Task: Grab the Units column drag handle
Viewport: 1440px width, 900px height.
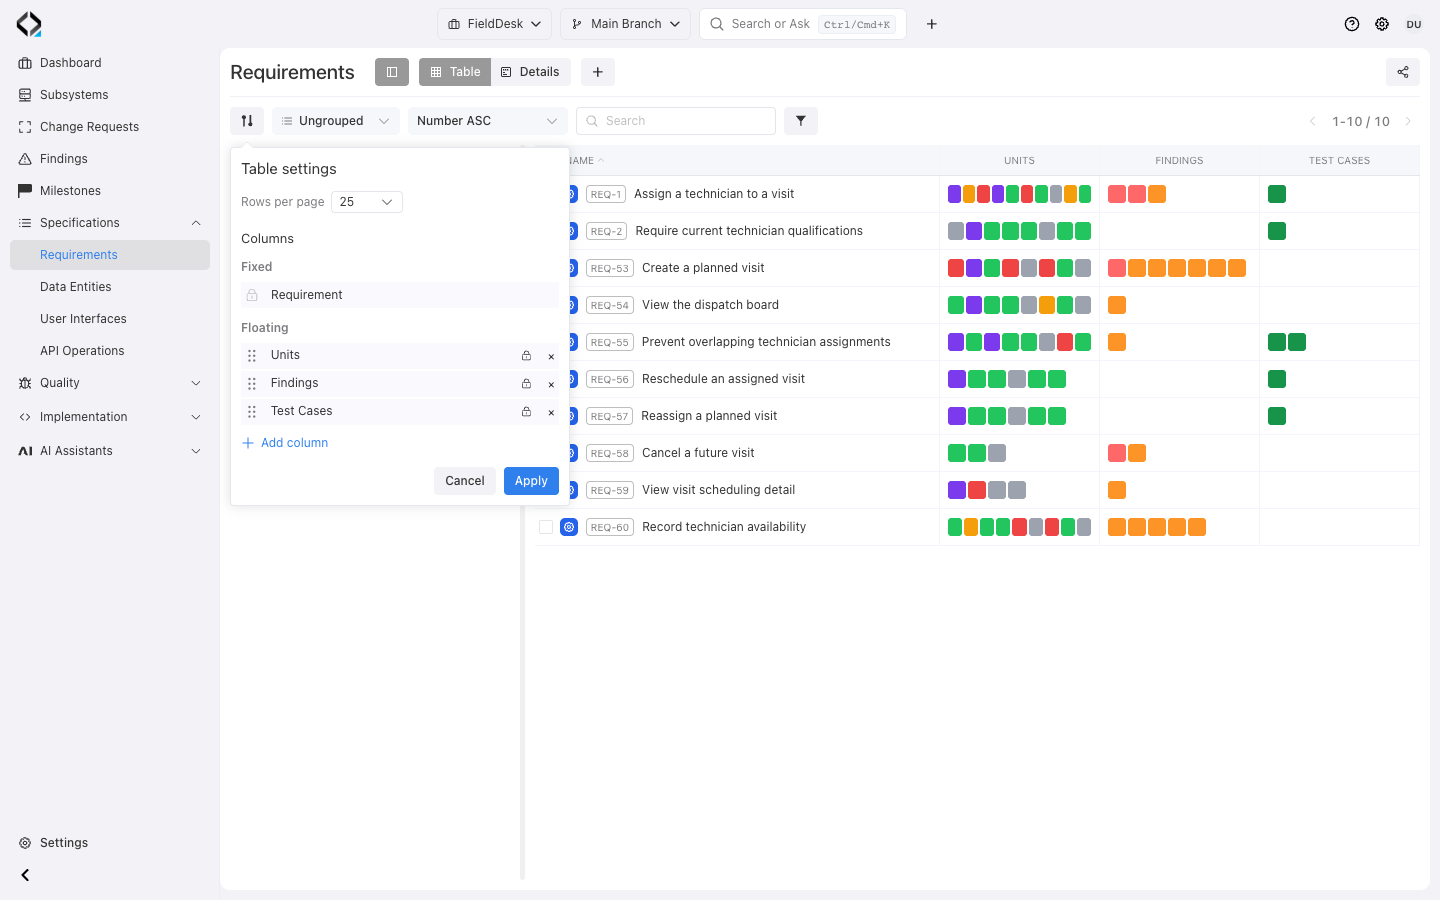Action: coord(252,355)
